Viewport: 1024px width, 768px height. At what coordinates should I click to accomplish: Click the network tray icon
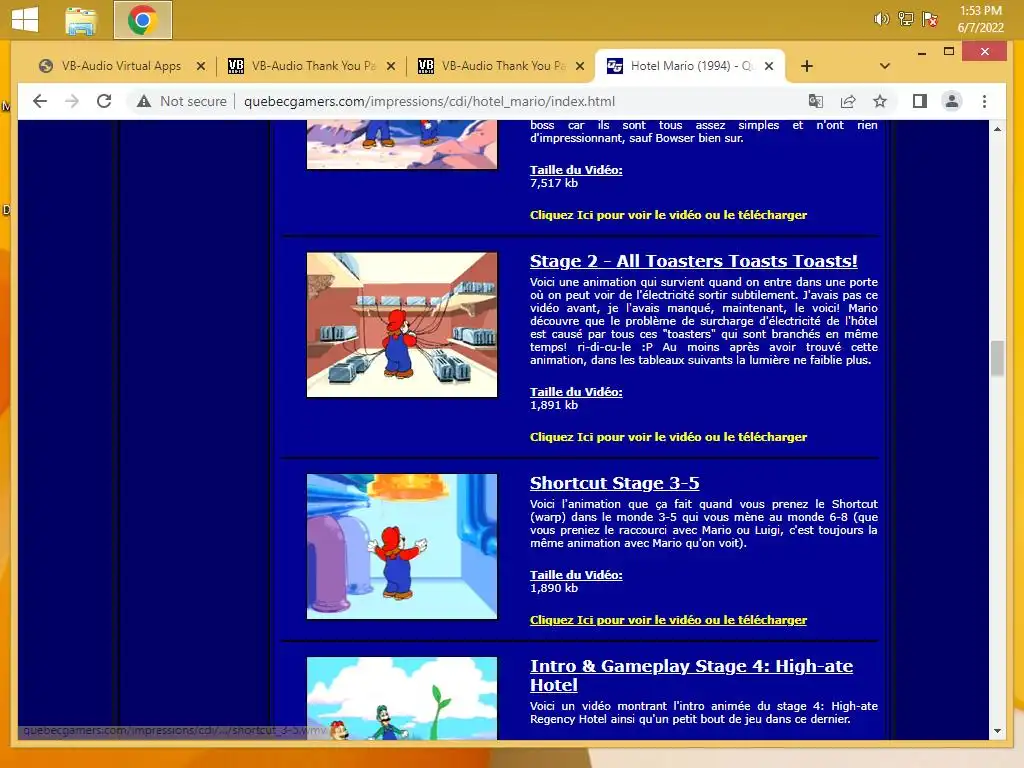(905, 19)
